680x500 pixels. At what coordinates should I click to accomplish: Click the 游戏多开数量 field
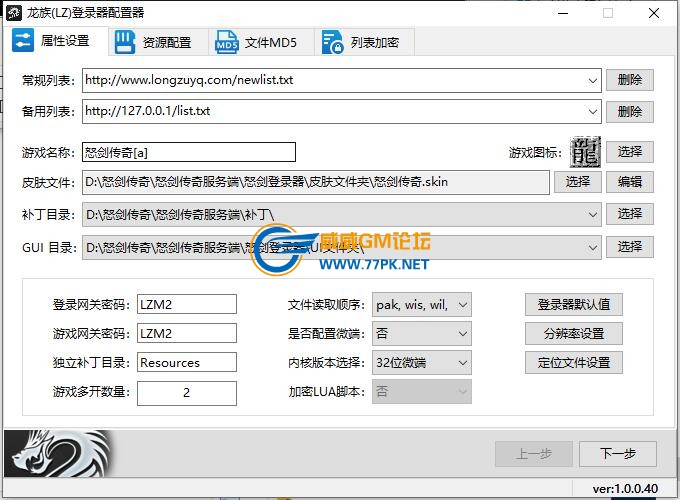(x=187, y=393)
